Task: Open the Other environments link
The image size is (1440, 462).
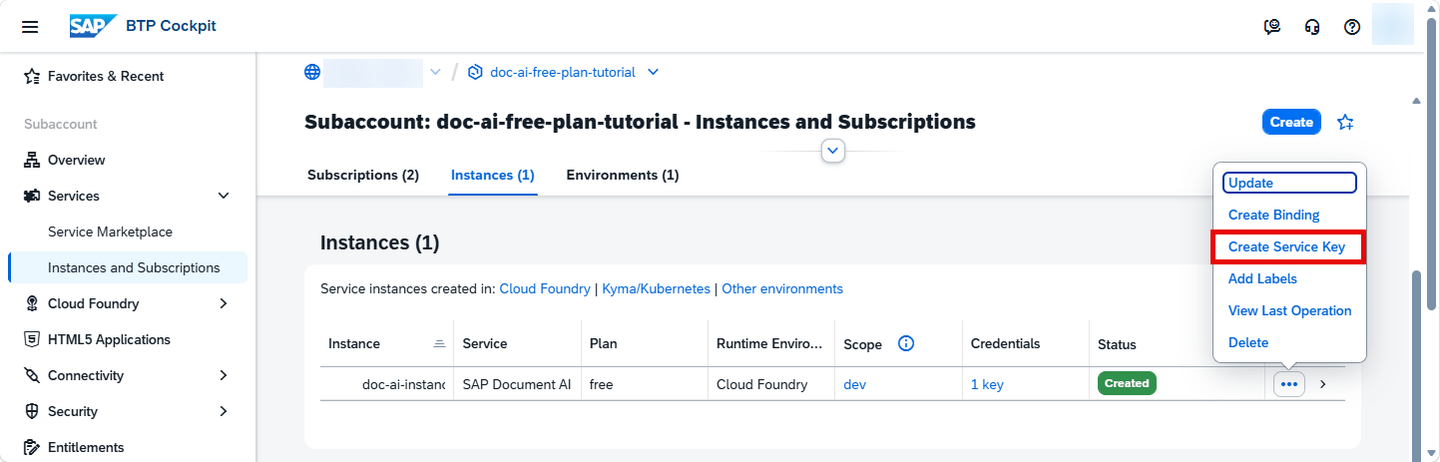Action: pyautogui.click(x=782, y=289)
